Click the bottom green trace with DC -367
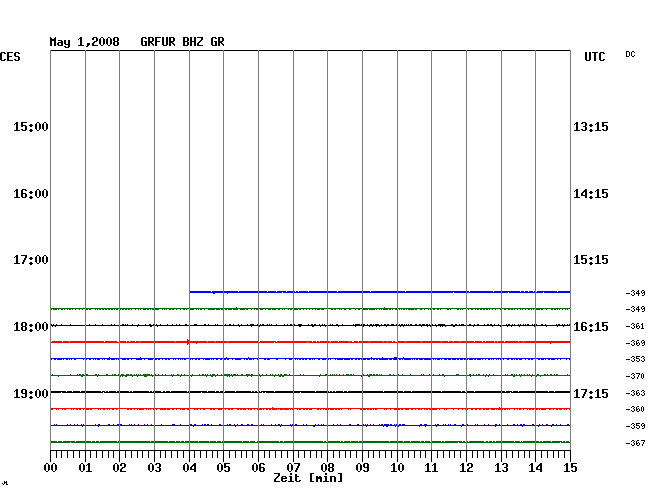This screenshot has height=494, width=650. coord(310,442)
